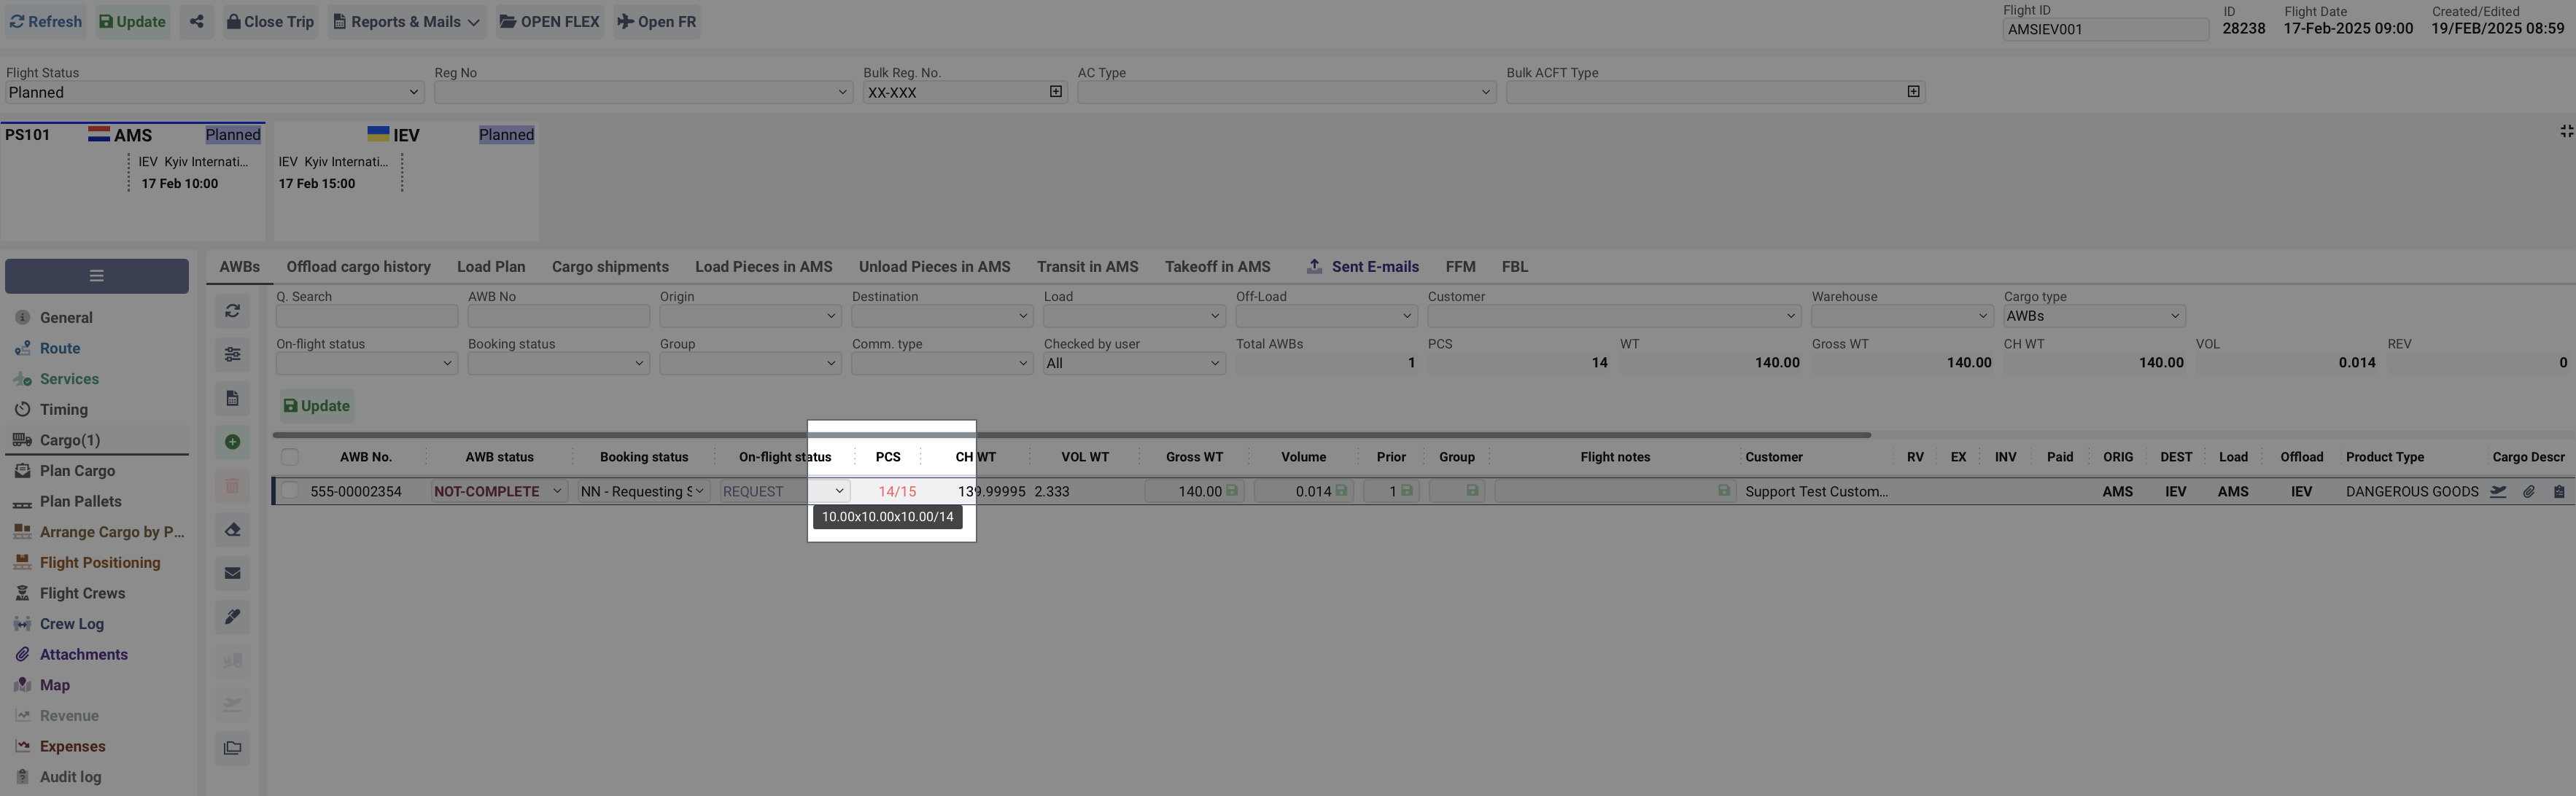
Task: Click the hamburger menu button above General
Action: (x=96, y=276)
